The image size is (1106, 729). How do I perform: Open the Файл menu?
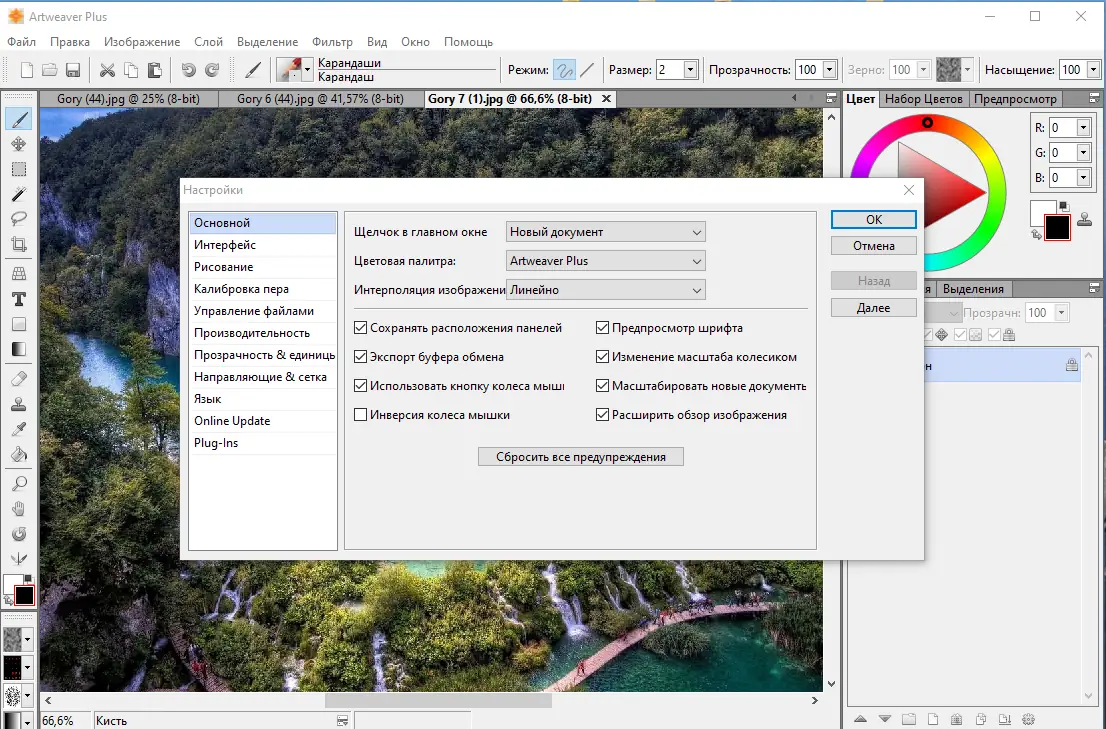(22, 42)
